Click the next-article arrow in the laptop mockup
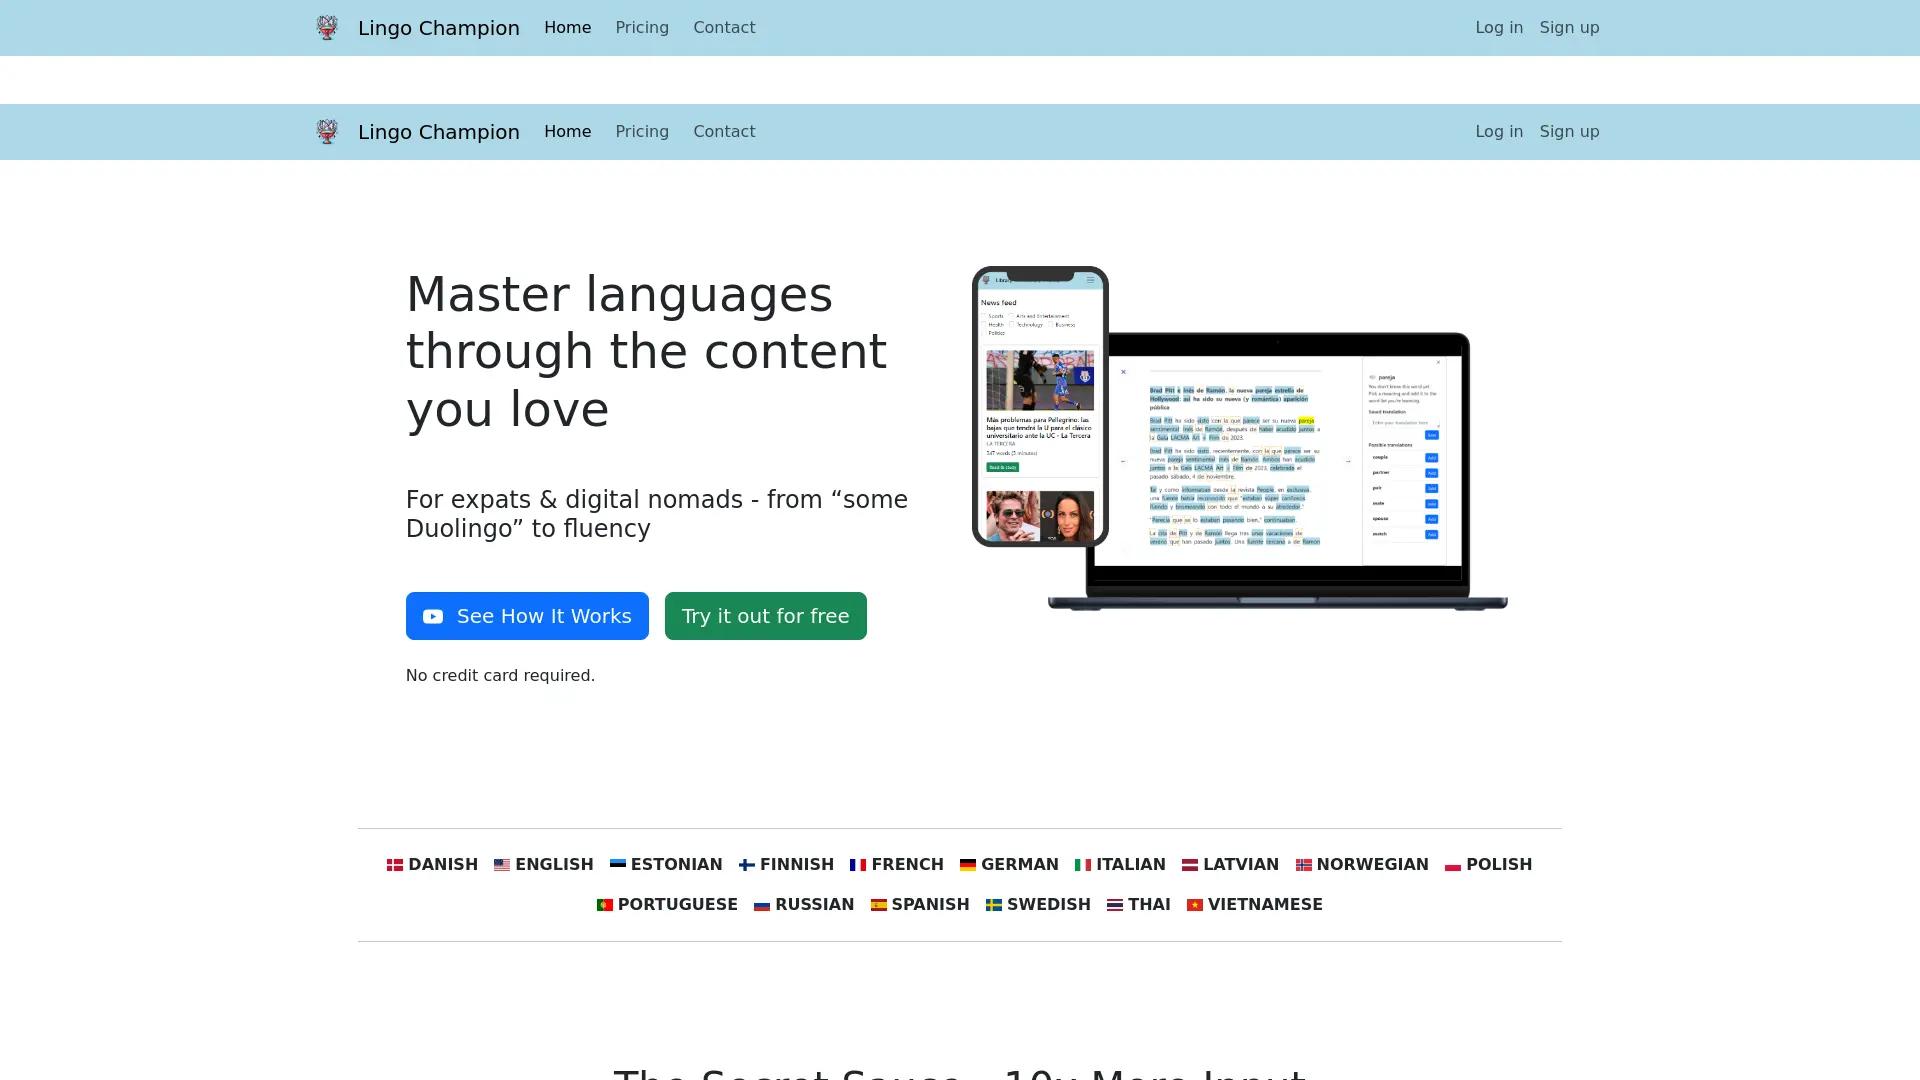The height and width of the screenshot is (1080, 1920). 1348,461
